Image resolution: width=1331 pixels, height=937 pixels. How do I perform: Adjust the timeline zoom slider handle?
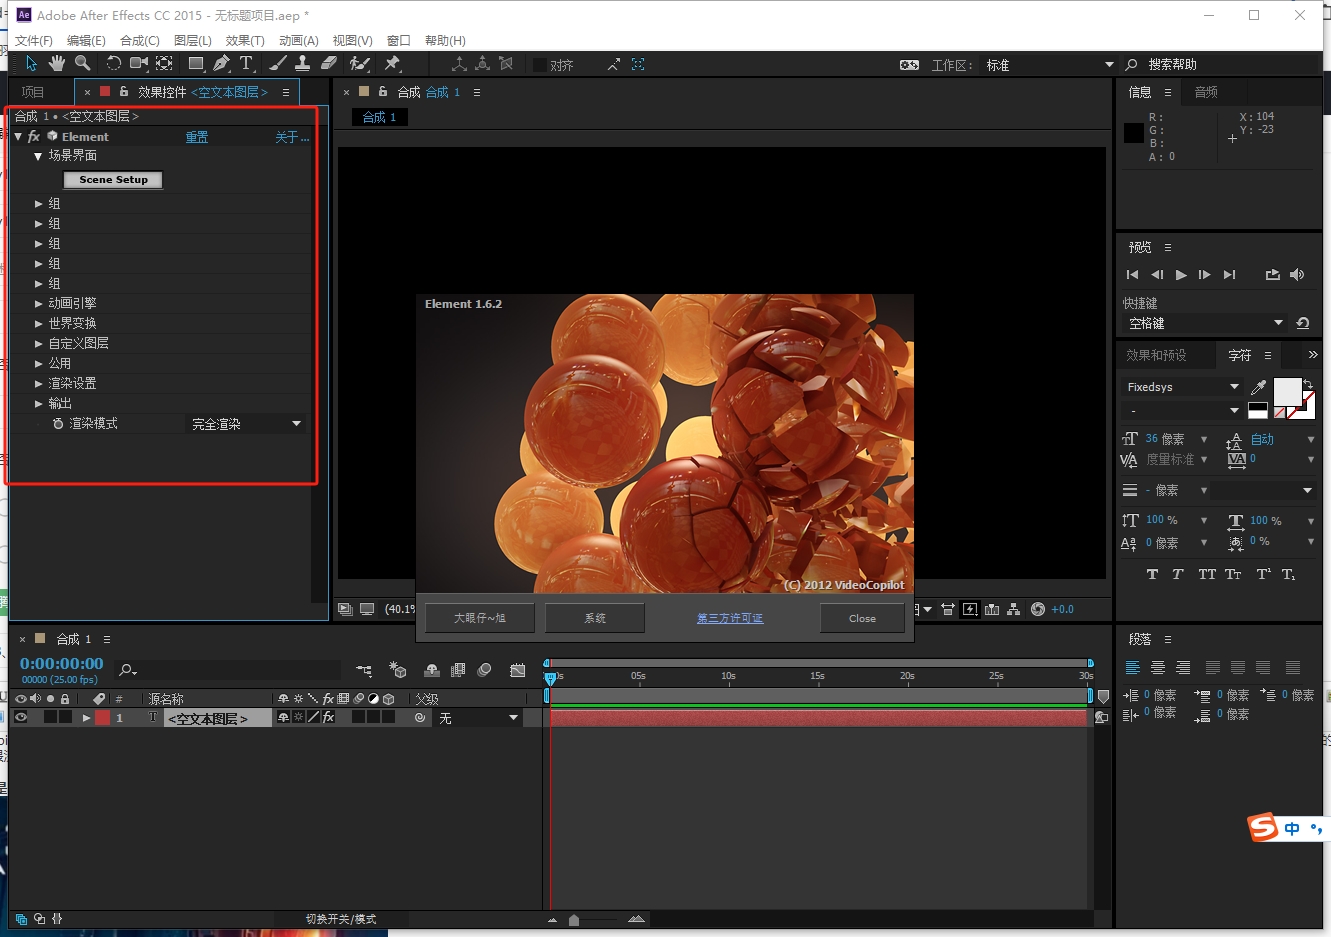[574, 920]
